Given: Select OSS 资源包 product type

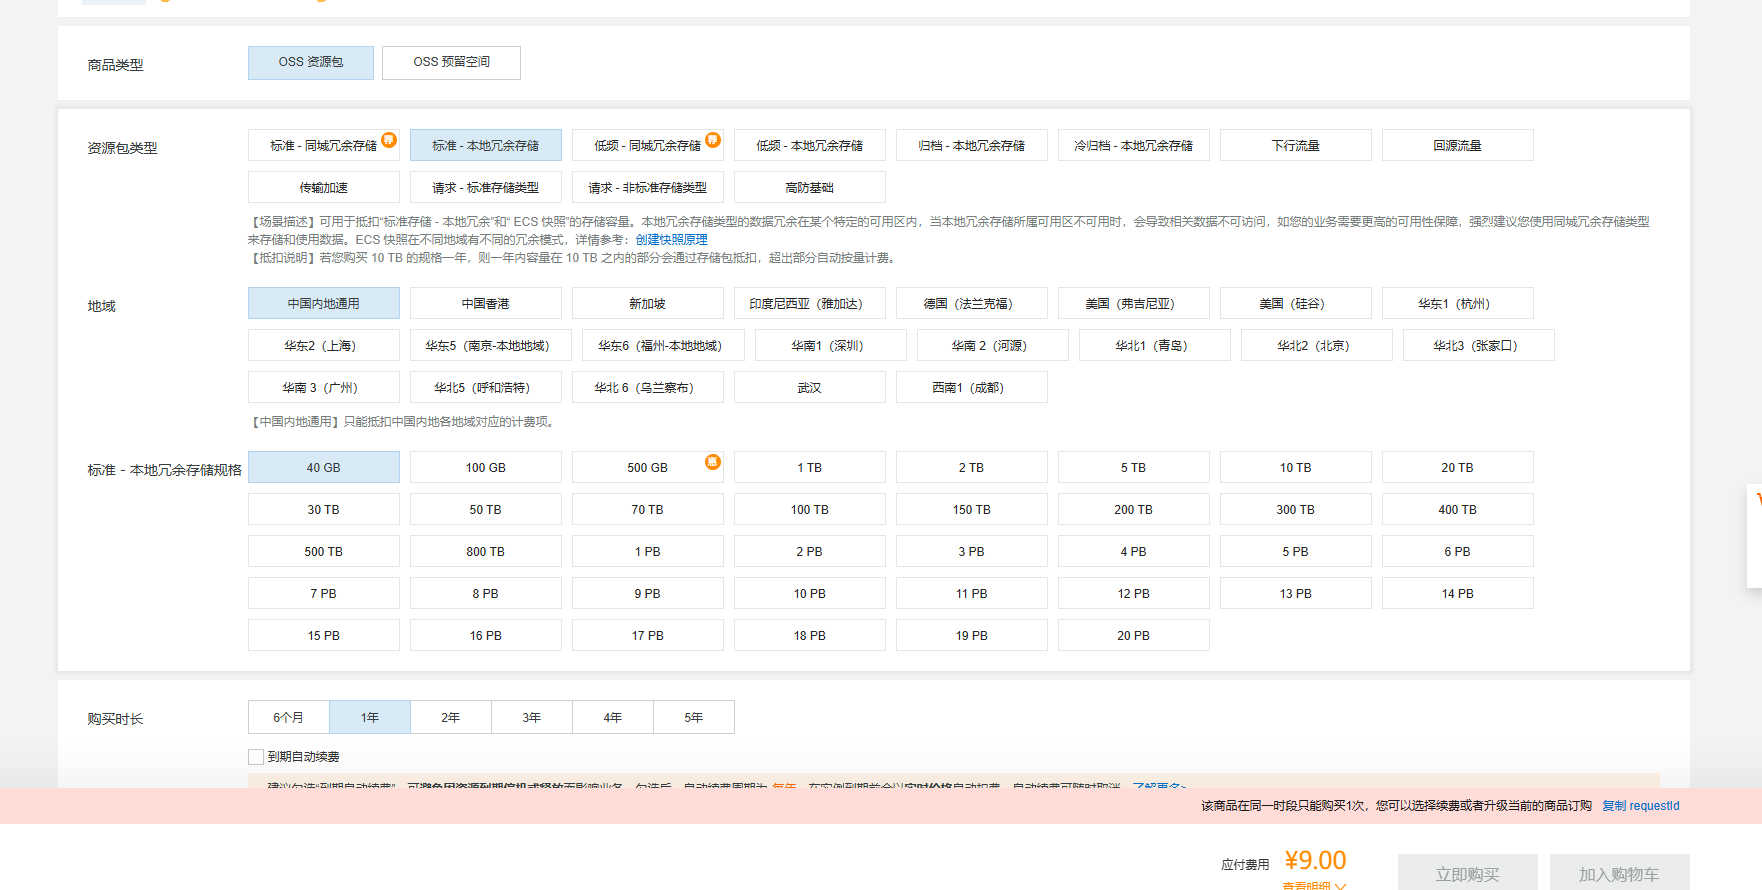Looking at the screenshot, I should click(x=311, y=62).
